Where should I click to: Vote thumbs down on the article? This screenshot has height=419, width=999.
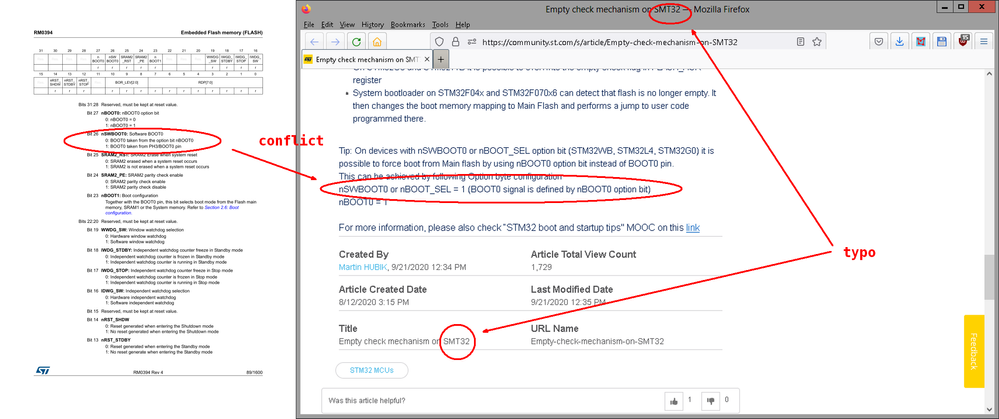click(711, 401)
